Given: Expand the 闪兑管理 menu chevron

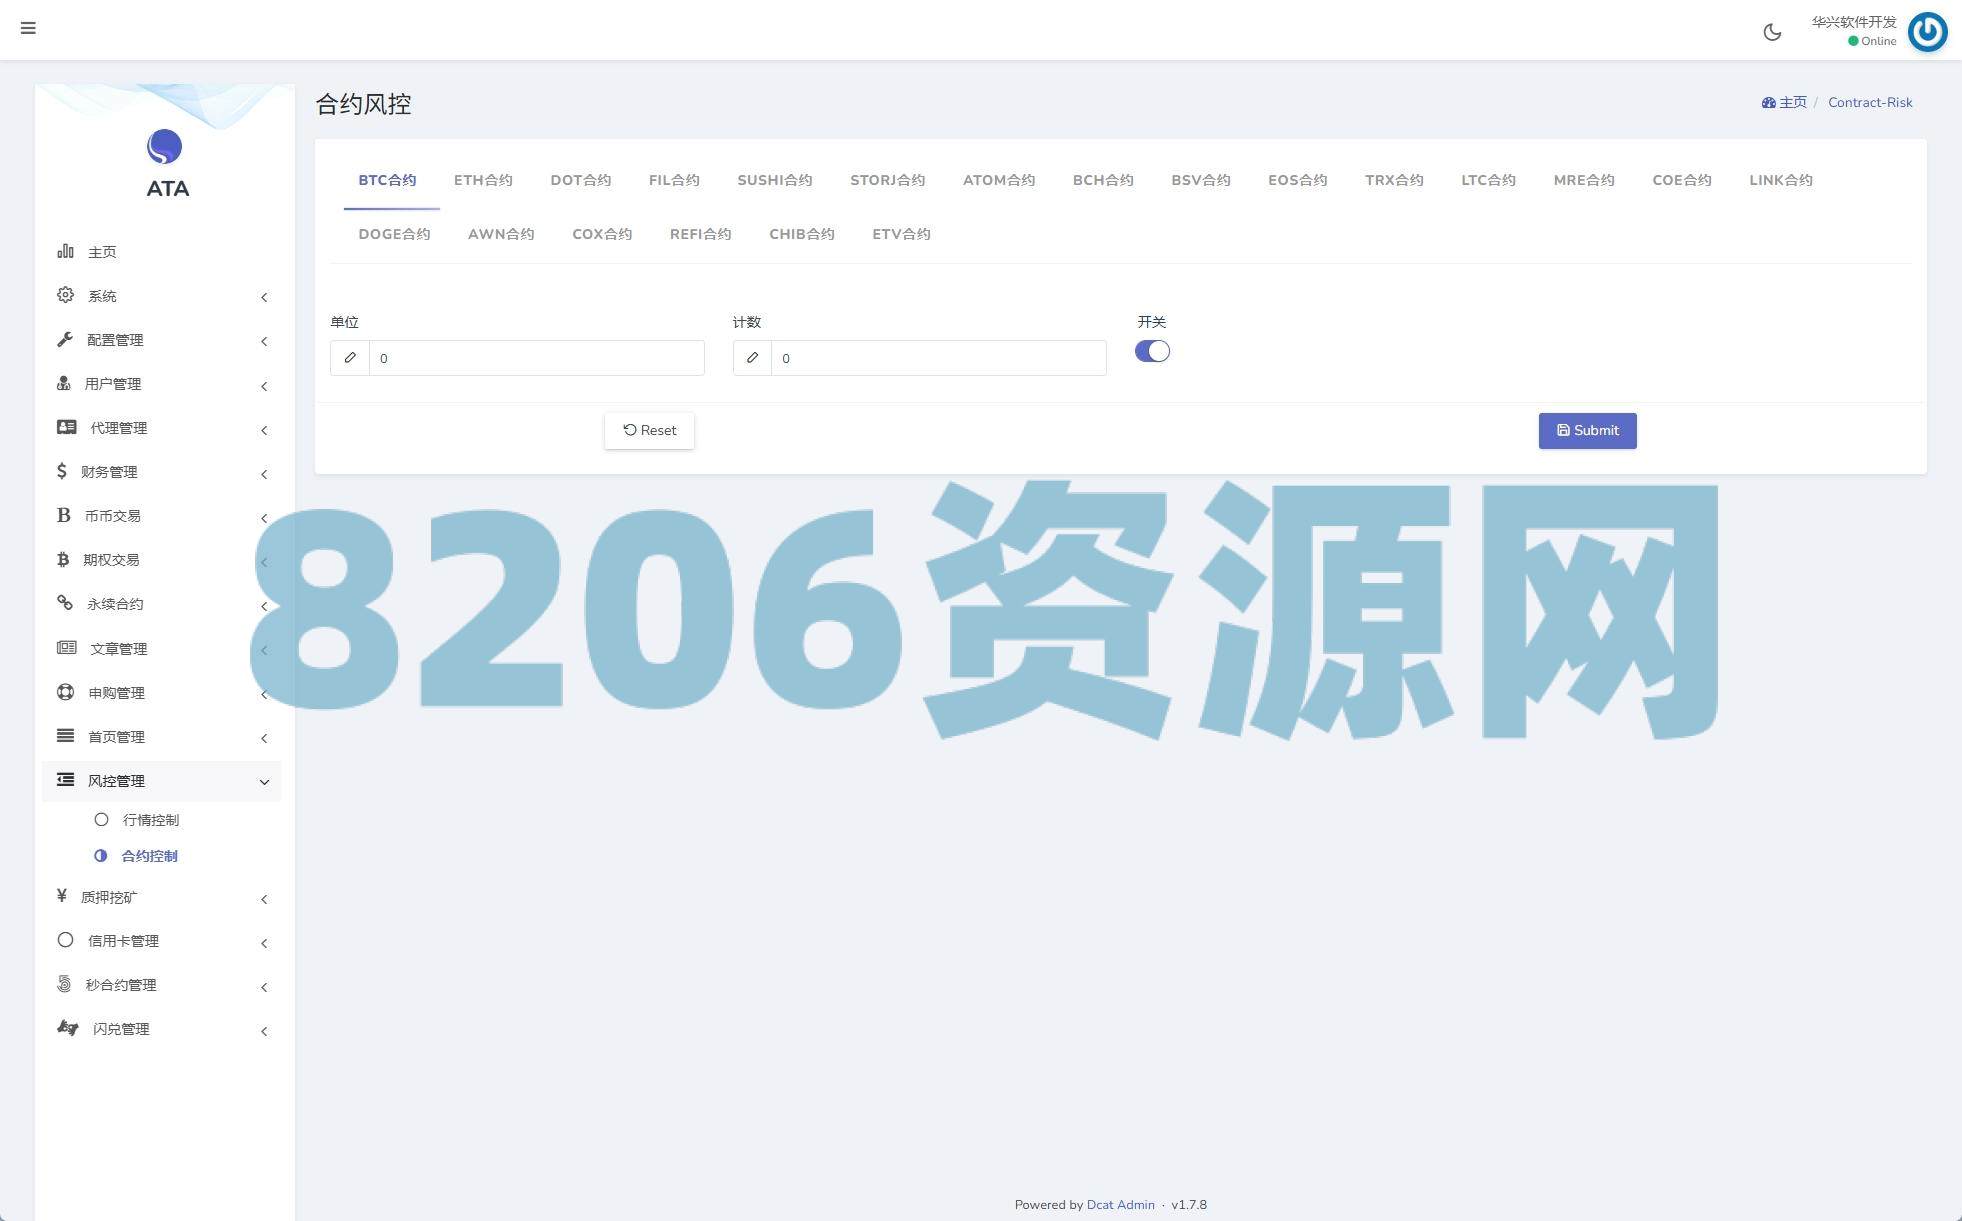Looking at the screenshot, I should [x=264, y=1031].
